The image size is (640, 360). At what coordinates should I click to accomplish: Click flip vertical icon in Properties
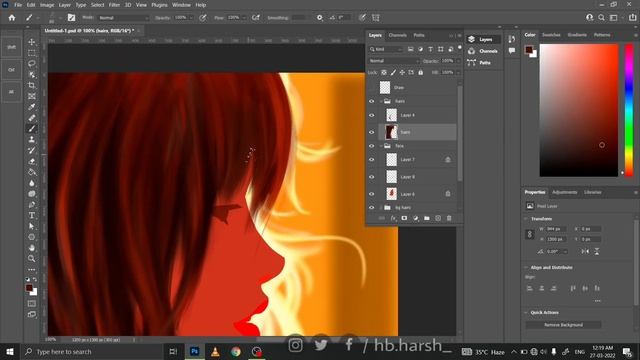(597, 251)
